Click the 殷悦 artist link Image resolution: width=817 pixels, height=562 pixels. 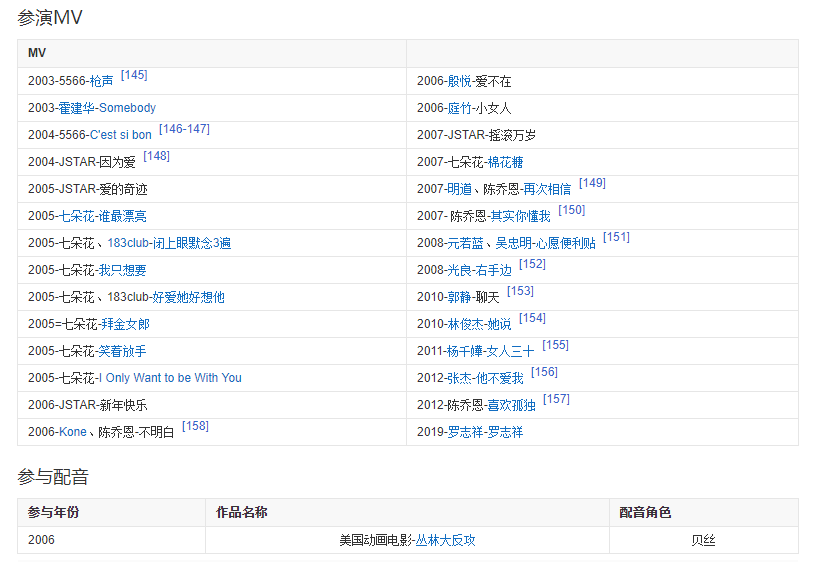459,81
